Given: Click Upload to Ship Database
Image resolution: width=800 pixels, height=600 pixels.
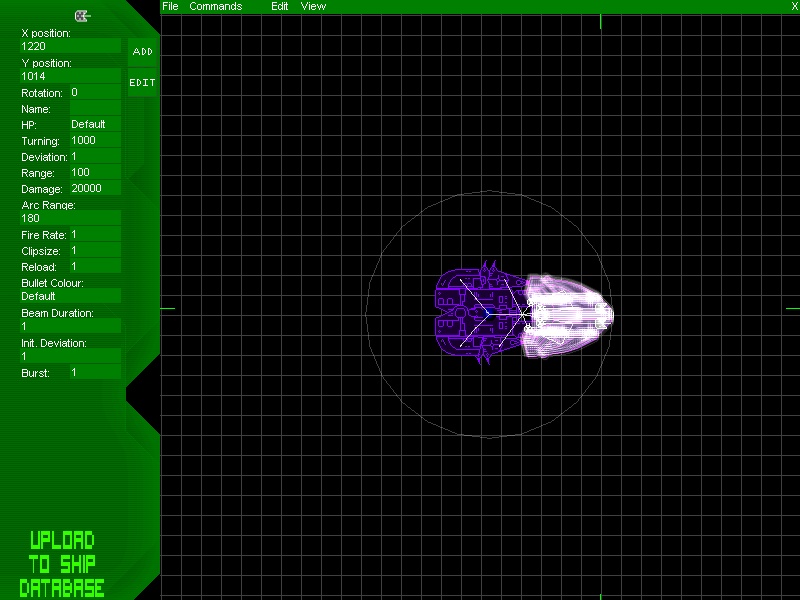Looking at the screenshot, I should (62, 564).
